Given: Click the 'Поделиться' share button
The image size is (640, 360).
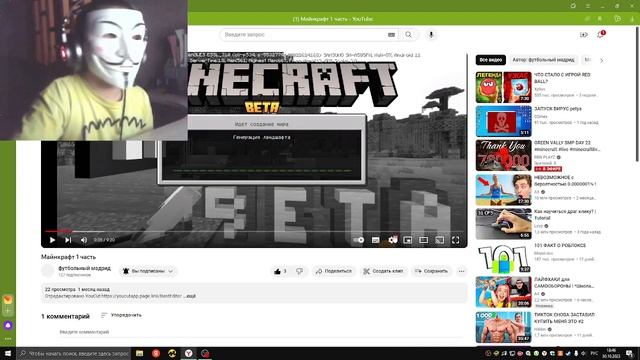Looking at the screenshot, I should pos(333,271).
